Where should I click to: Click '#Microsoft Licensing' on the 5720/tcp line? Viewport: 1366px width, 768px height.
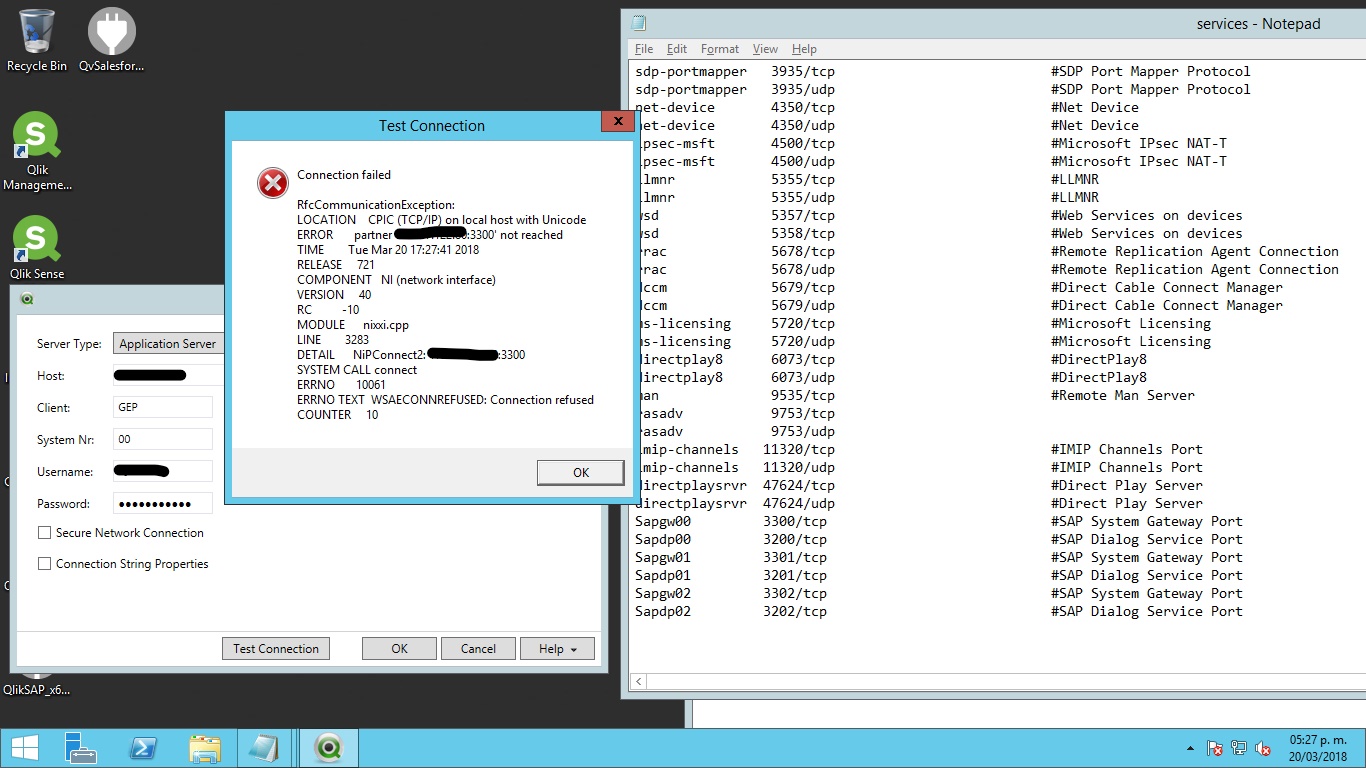1130,323
